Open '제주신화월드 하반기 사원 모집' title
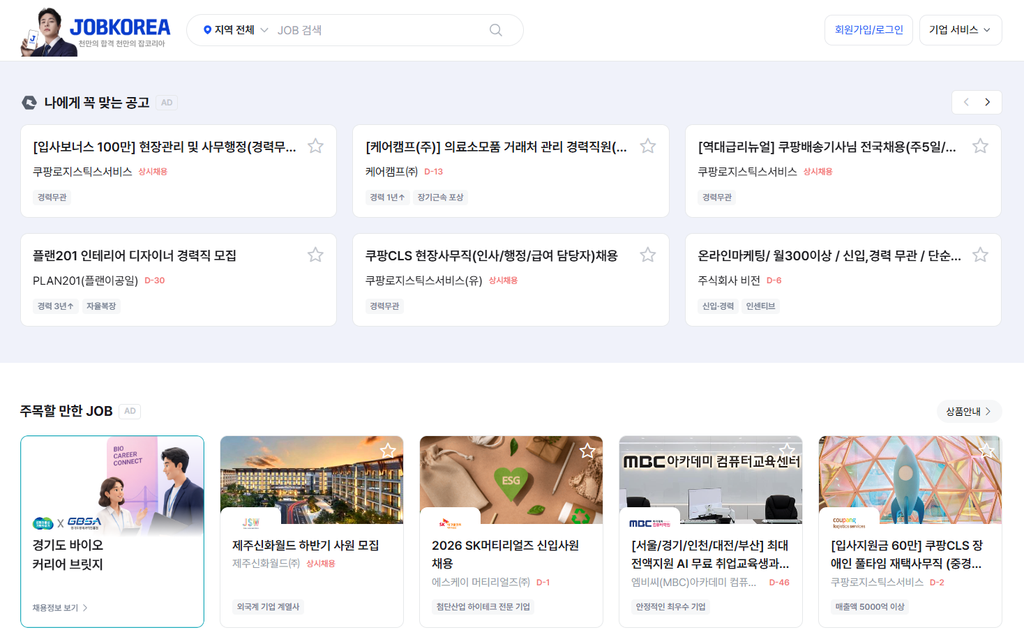1024x635 pixels. [306, 545]
